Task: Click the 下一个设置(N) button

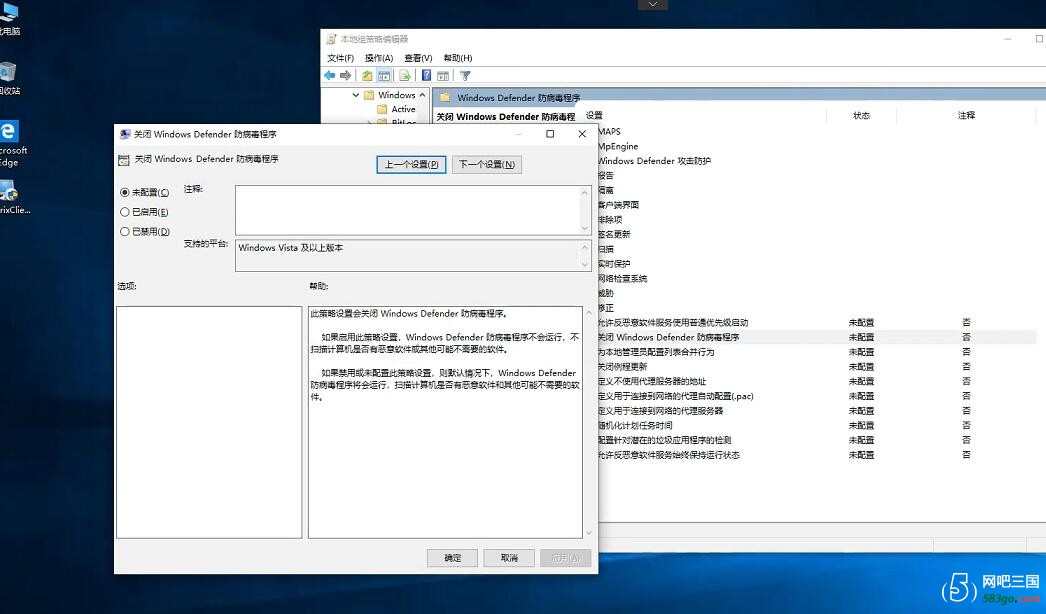Action: [486, 164]
